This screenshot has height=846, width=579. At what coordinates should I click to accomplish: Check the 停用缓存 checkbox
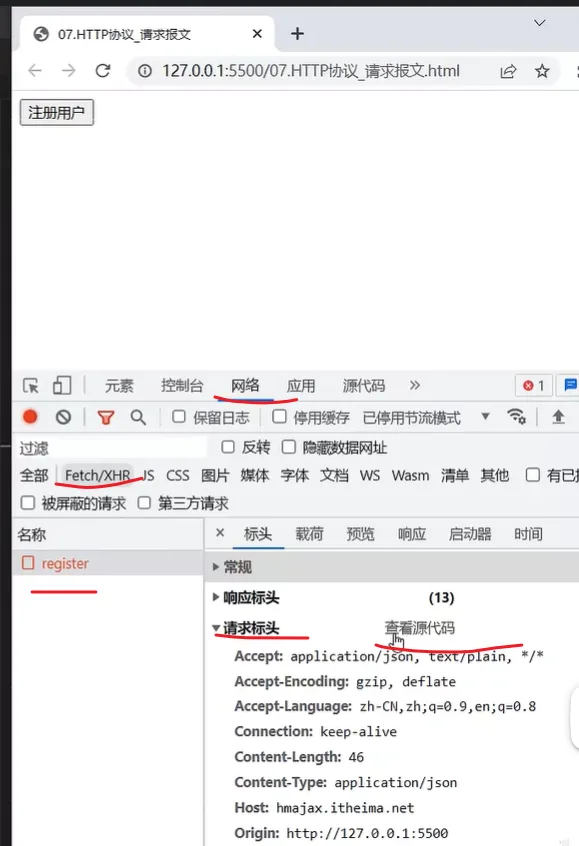[x=280, y=417]
